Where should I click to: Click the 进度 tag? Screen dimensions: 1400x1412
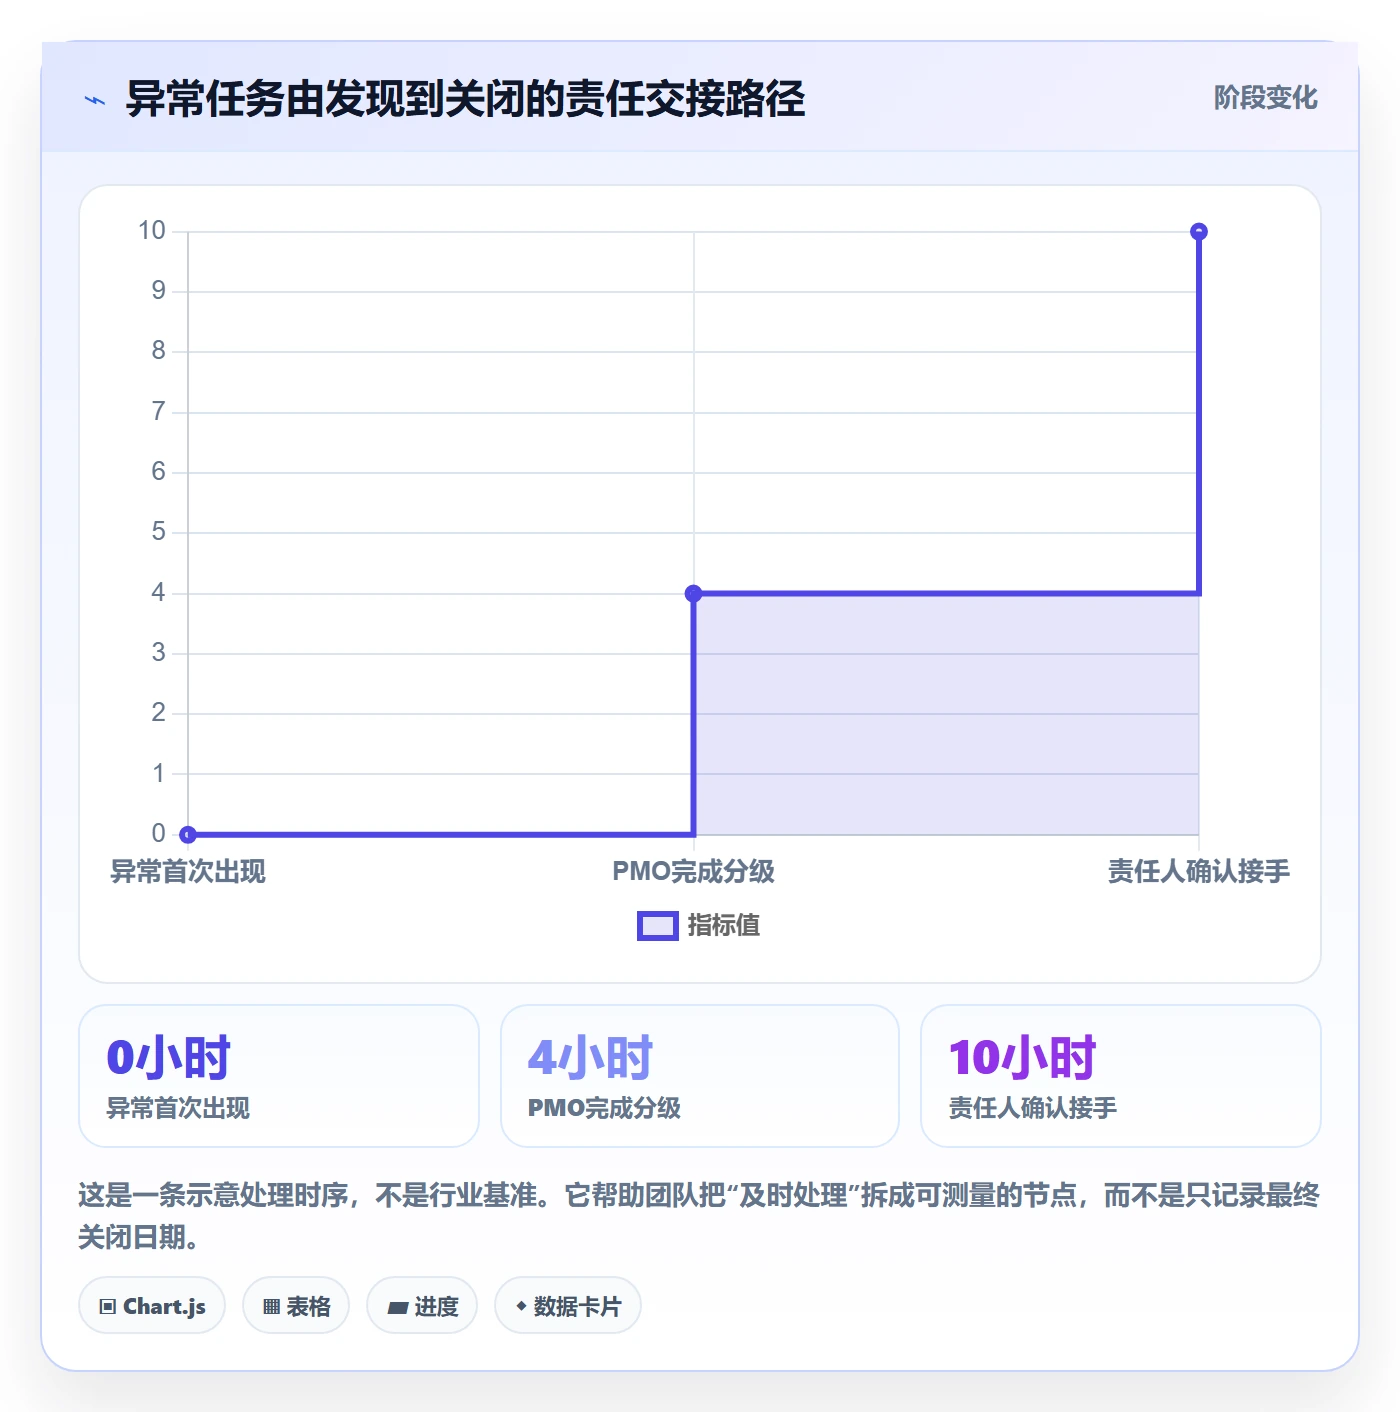(422, 1306)
